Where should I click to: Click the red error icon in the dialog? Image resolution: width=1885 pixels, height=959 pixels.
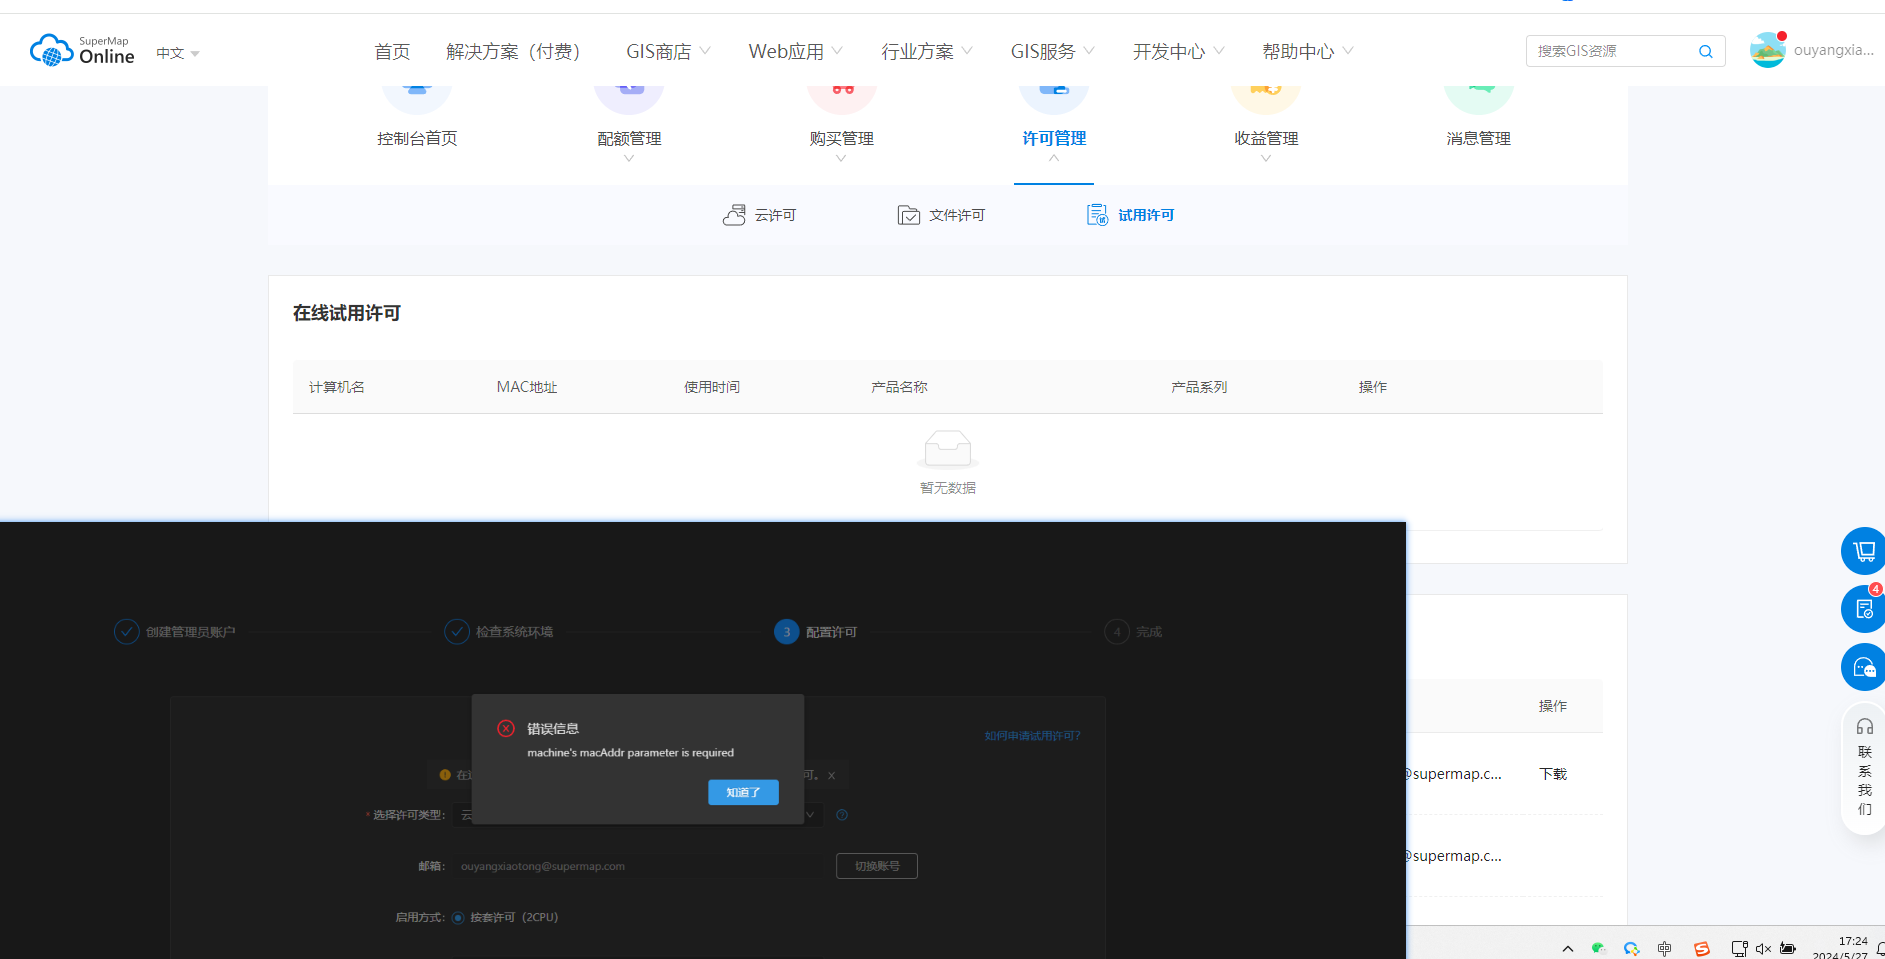pyautogui.click(x=506, y=728)
